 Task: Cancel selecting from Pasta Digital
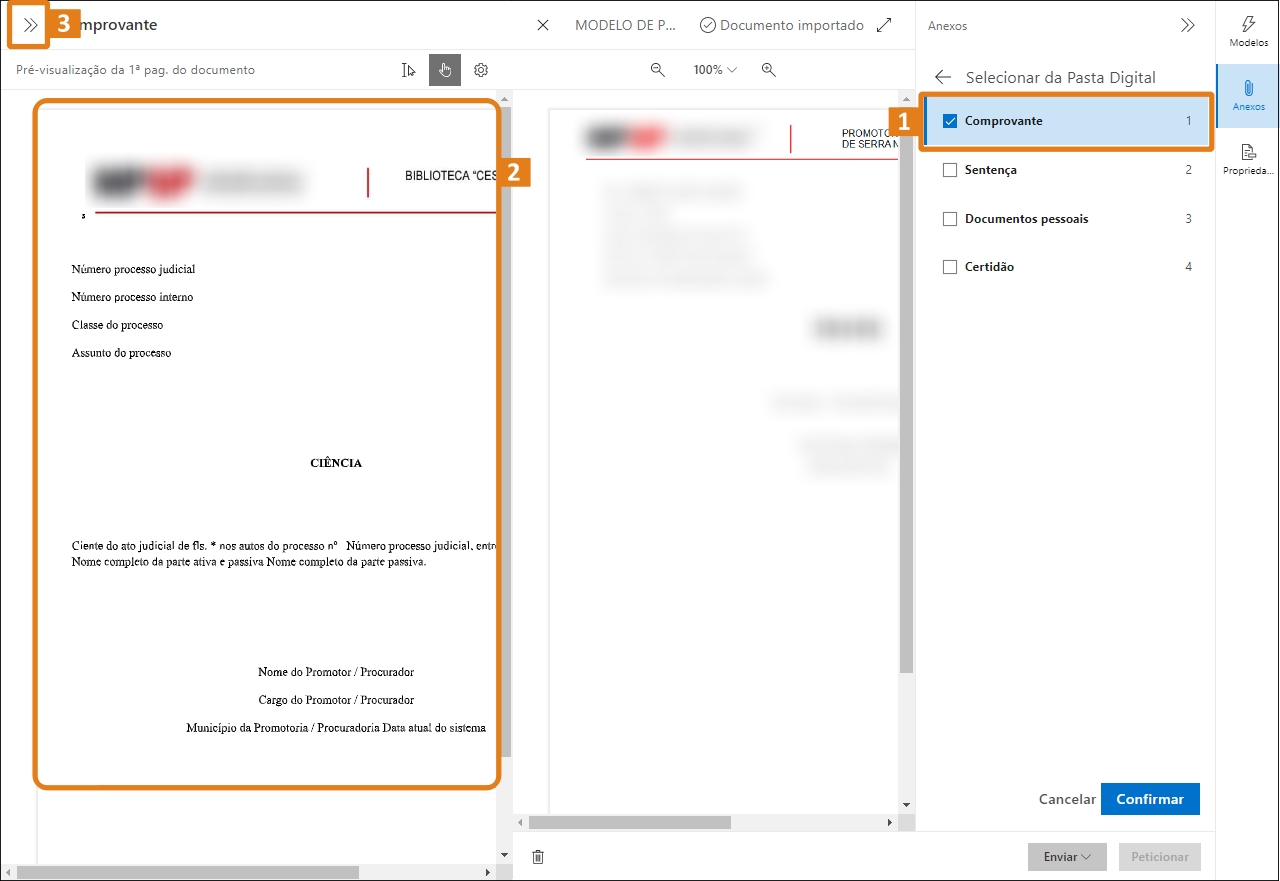pyautogui.click(x=1066, y=799)
